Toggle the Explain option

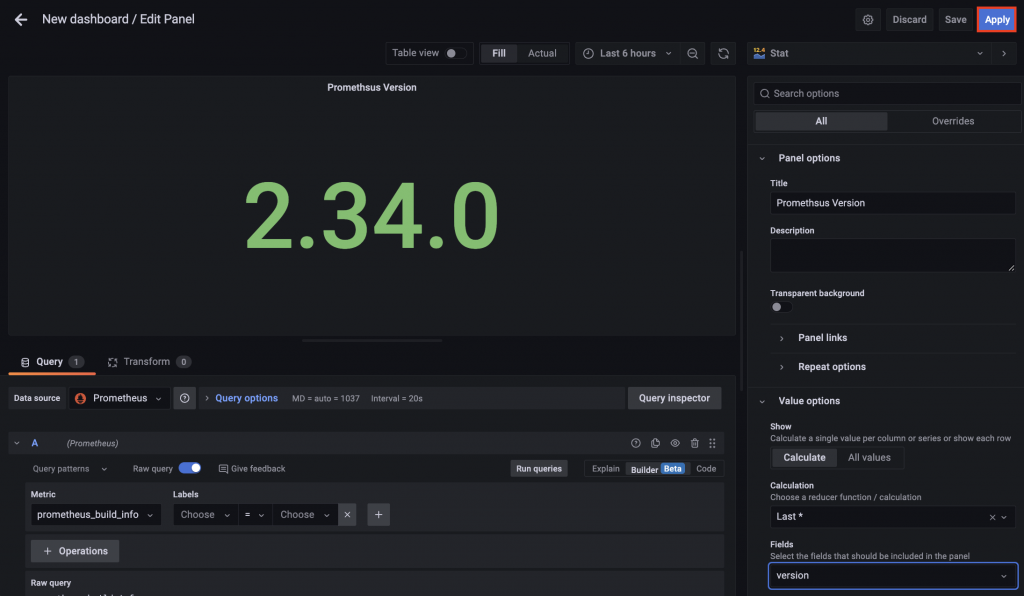pos(605,469)
